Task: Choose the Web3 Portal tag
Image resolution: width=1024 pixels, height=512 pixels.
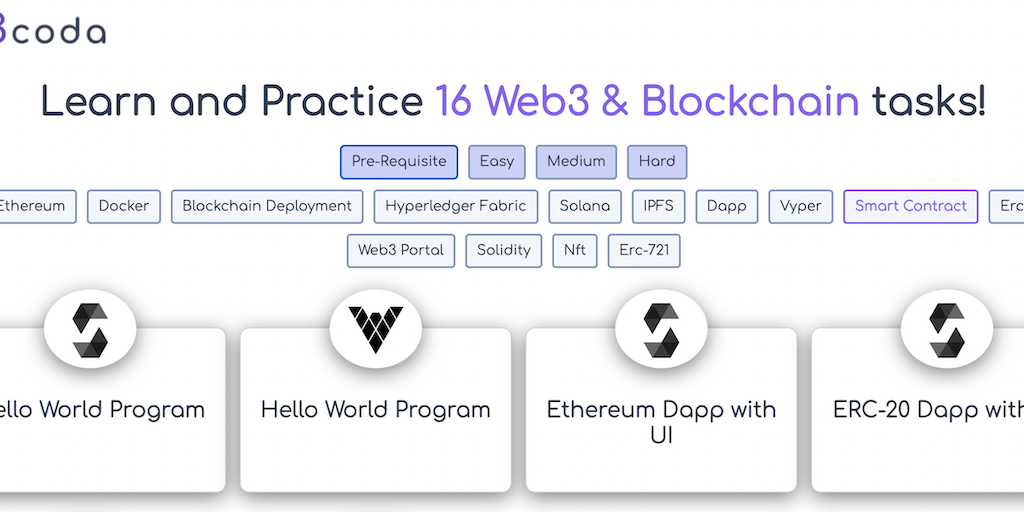Action: pyautogui.click(x=401, y=251)
